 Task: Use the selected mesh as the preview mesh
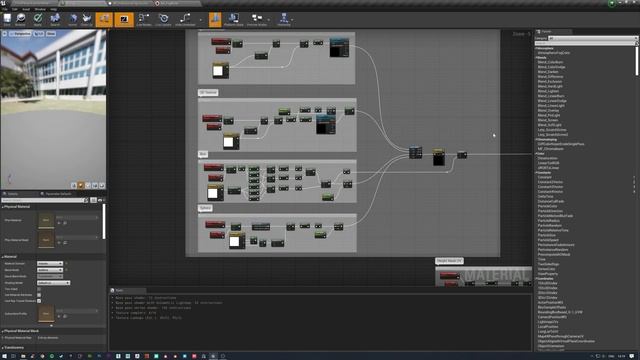[x=102, y=185]
